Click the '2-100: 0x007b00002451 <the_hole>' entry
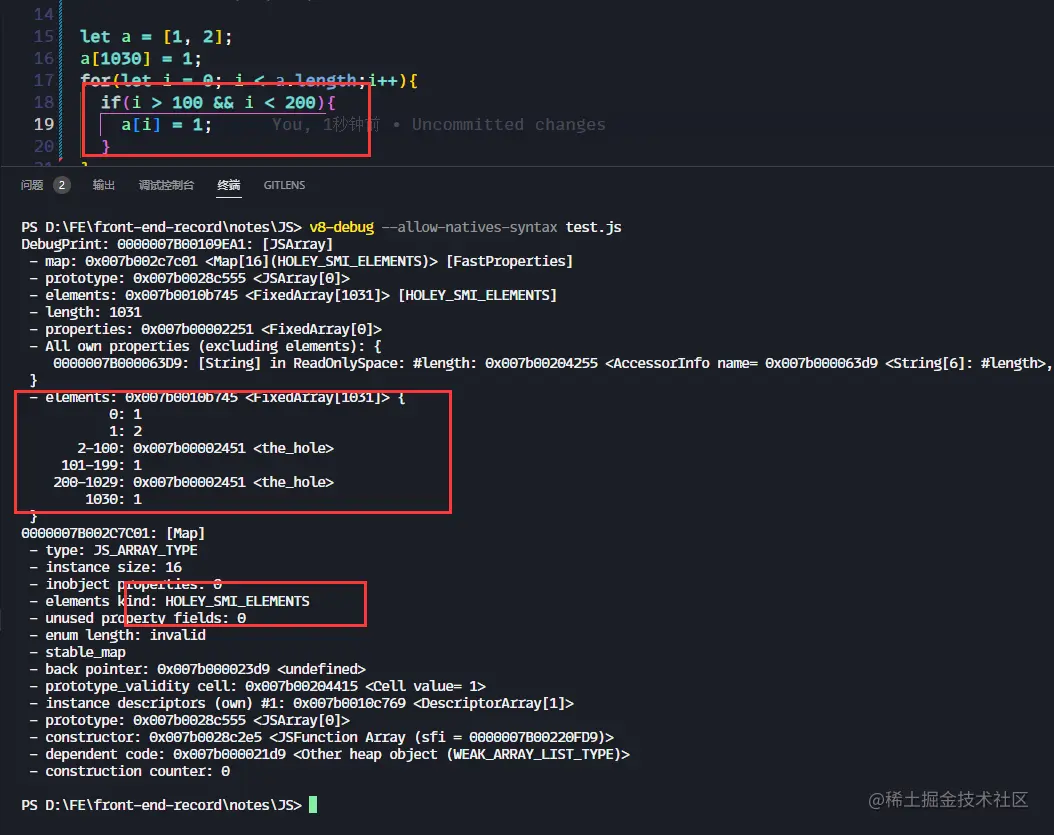 (x=205, y=448)
